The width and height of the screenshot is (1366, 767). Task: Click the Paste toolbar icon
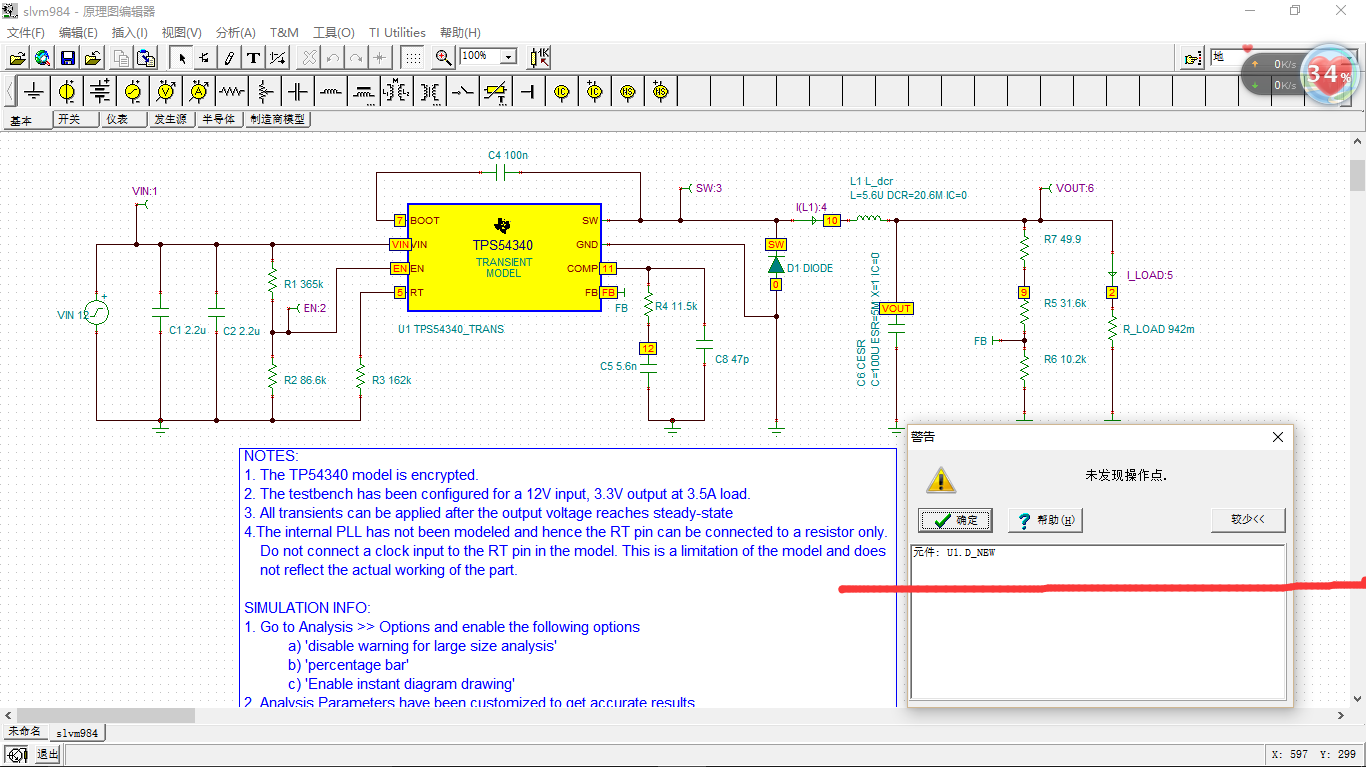[146, 57]
